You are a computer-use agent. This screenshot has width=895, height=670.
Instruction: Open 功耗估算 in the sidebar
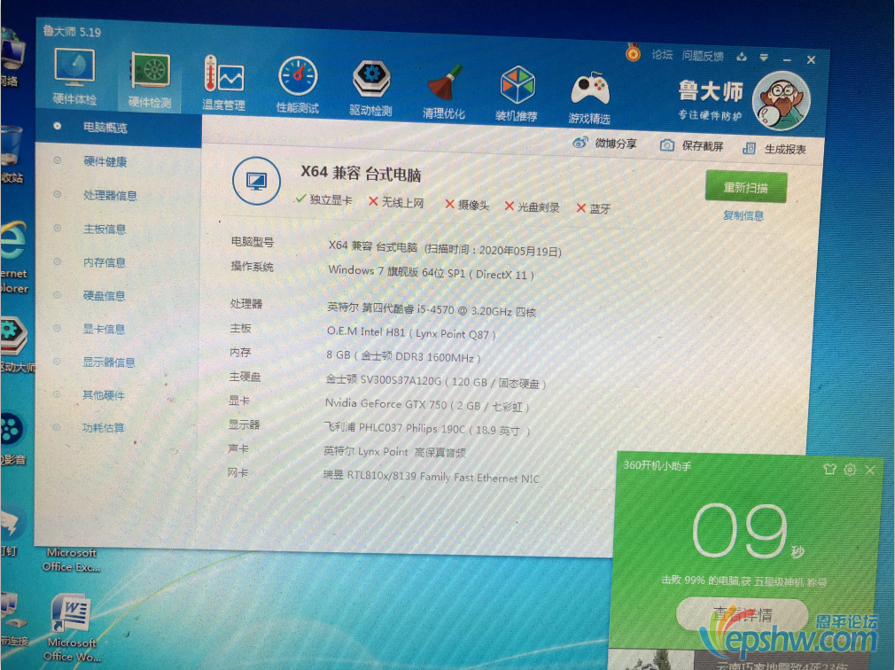pyautogui.click(x=103, y=427)
